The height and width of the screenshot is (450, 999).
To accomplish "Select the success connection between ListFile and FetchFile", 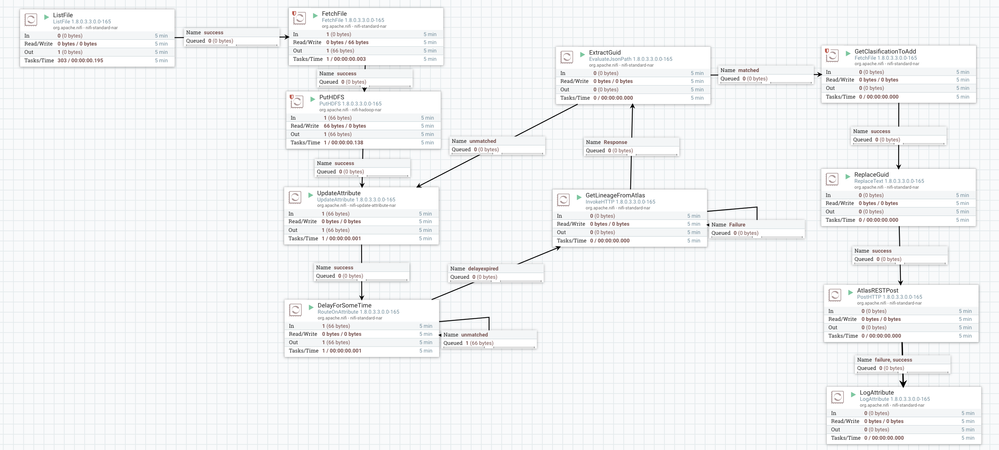I will (232, 36).
